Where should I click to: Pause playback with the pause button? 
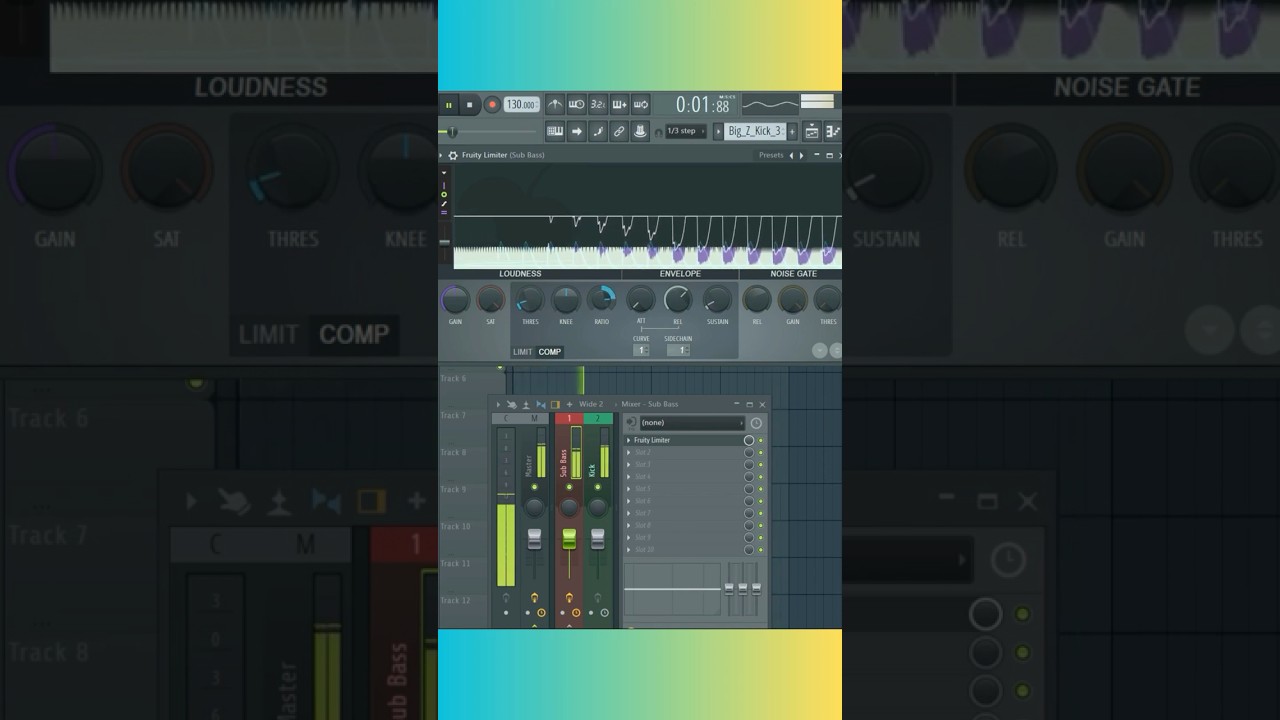pos(449,105)
